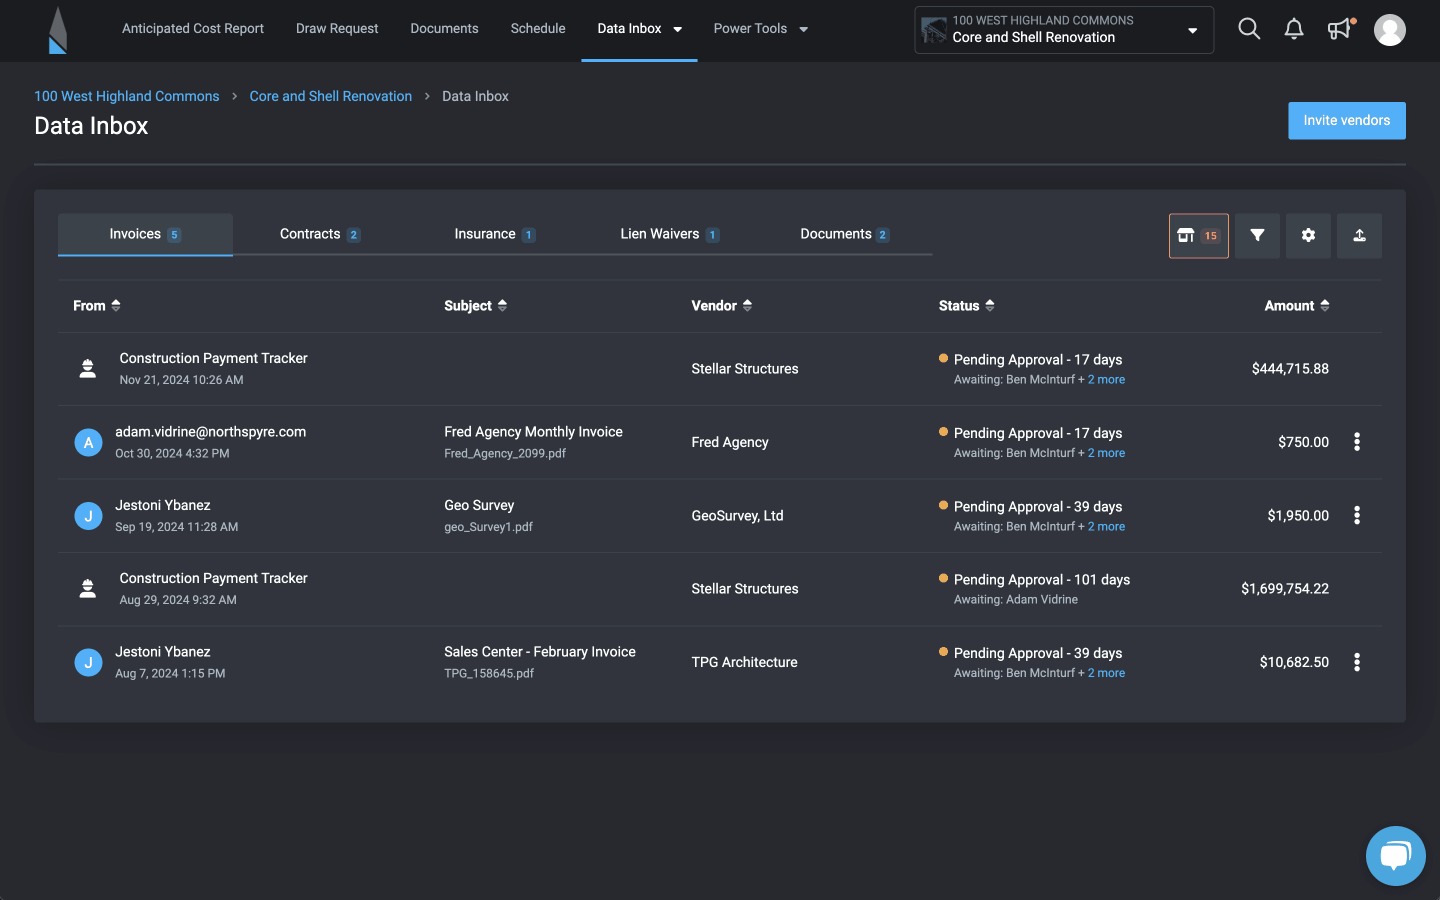Switch to the Insurance tab
1440x900 pixels.
[x=495, y=234]
